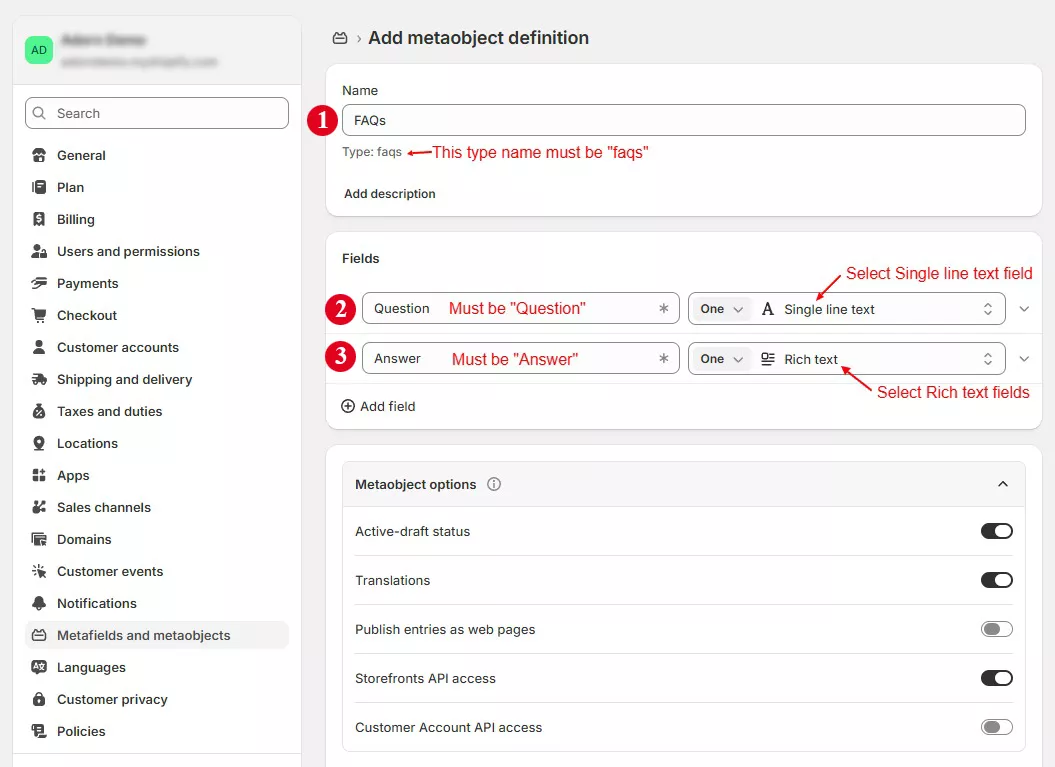Disable the Translations toggle
The image size is (1055, 767).
pos(996,579)
